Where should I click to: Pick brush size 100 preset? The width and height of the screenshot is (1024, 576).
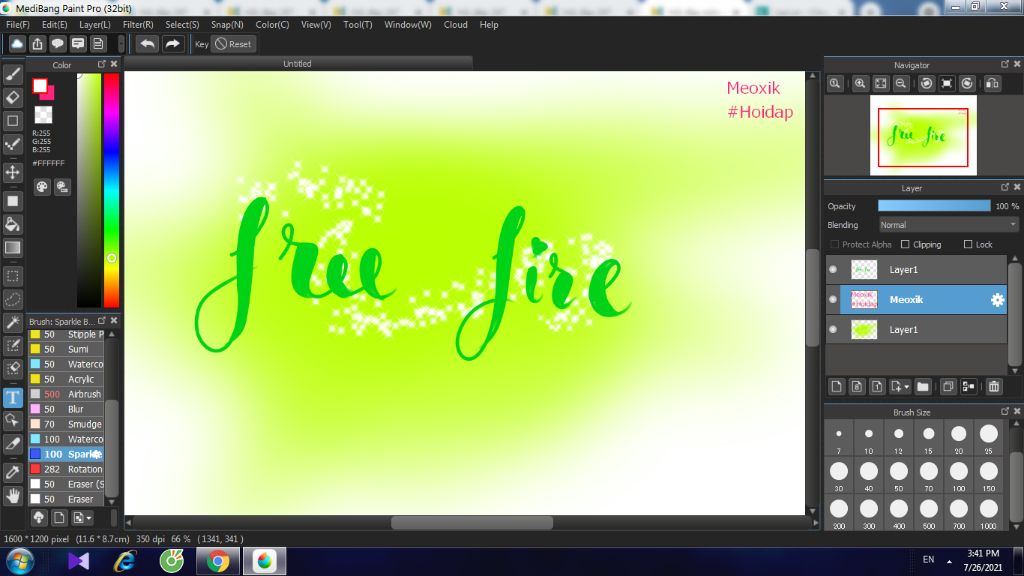pos(959,475)
